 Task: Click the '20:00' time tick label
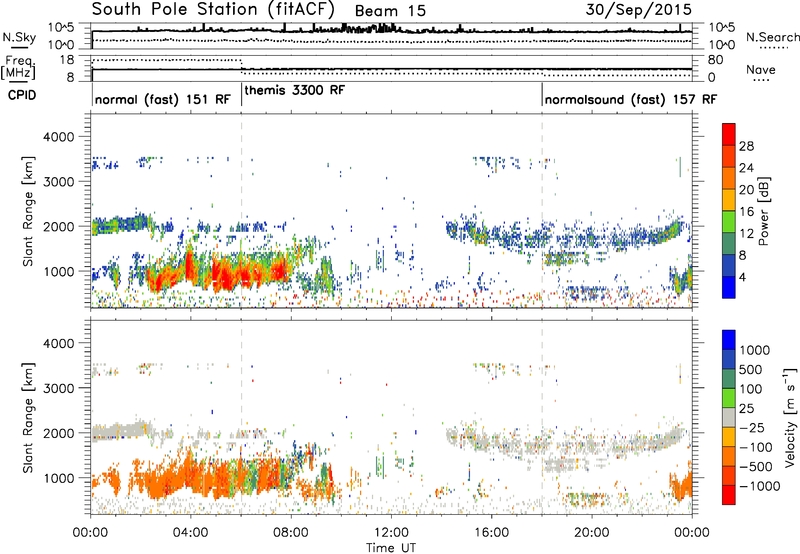pyautogui.click(x=591, y=533)
